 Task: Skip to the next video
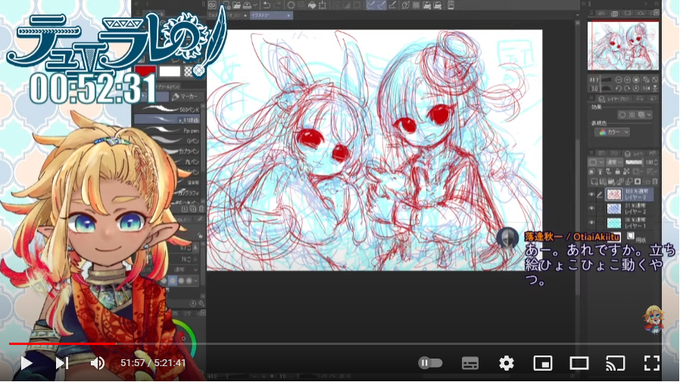tap(62, 363)
